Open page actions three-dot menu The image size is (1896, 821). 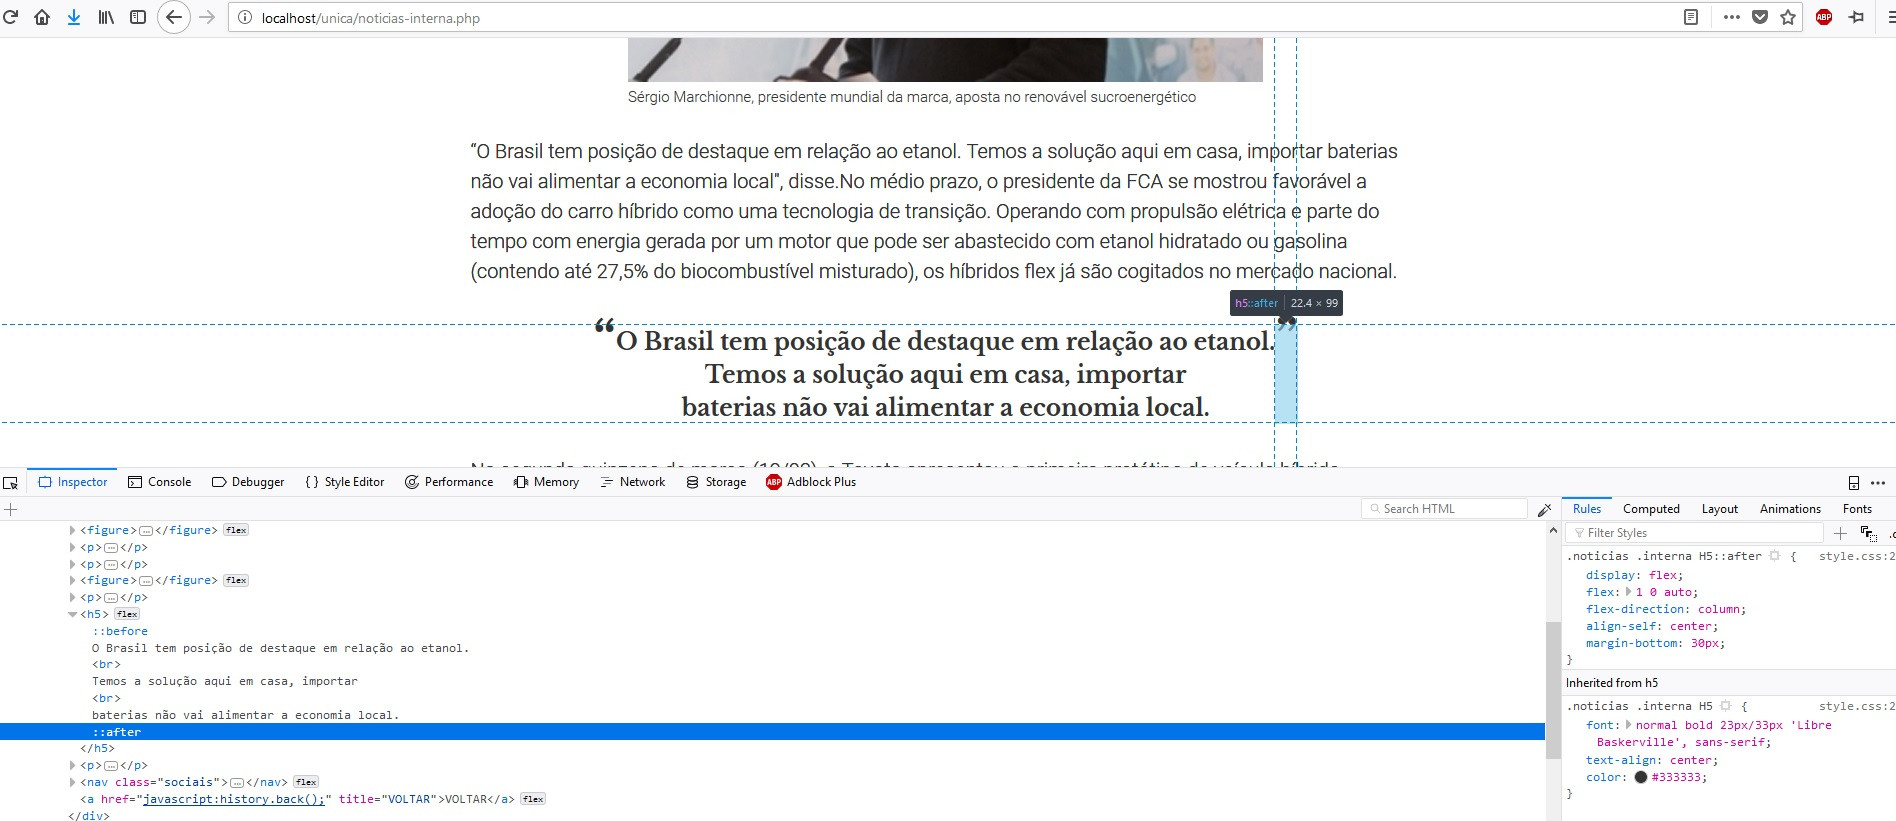pos(1732,17)
